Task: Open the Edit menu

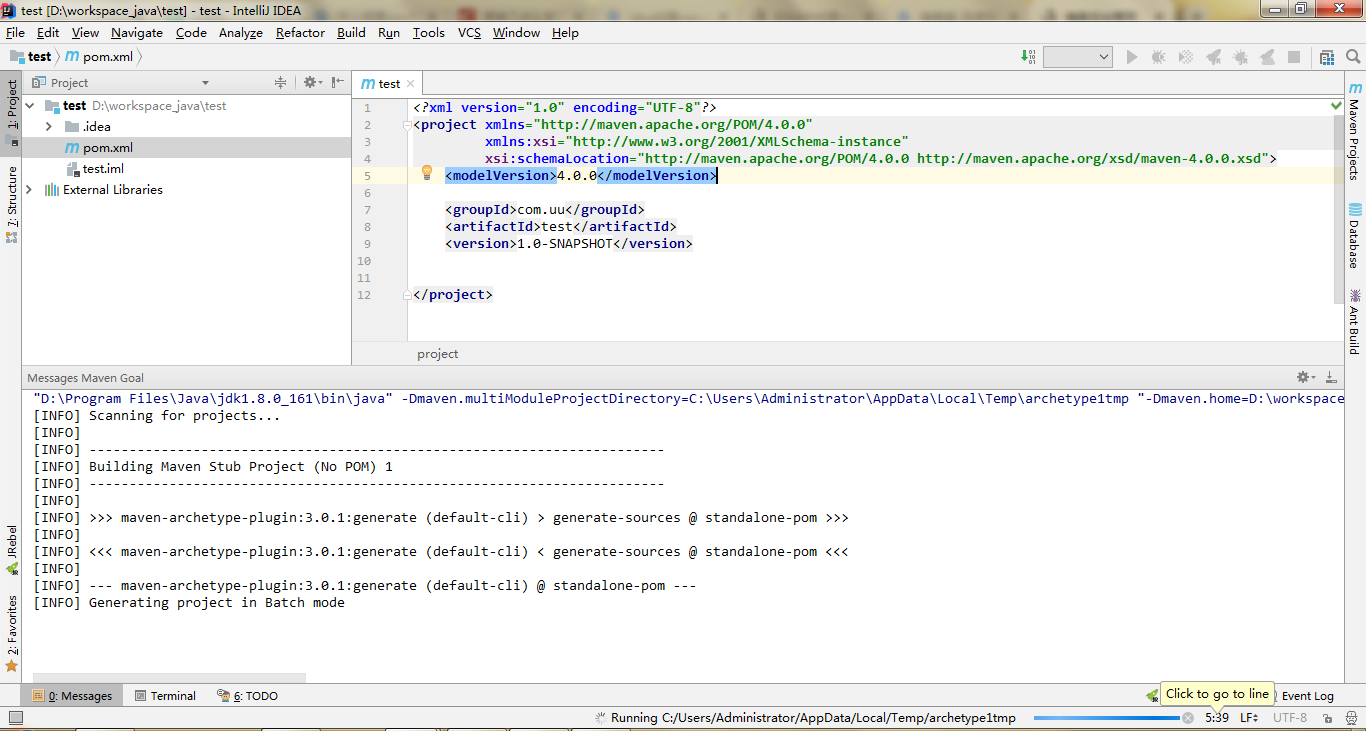Action: click(x=48, y=32)
